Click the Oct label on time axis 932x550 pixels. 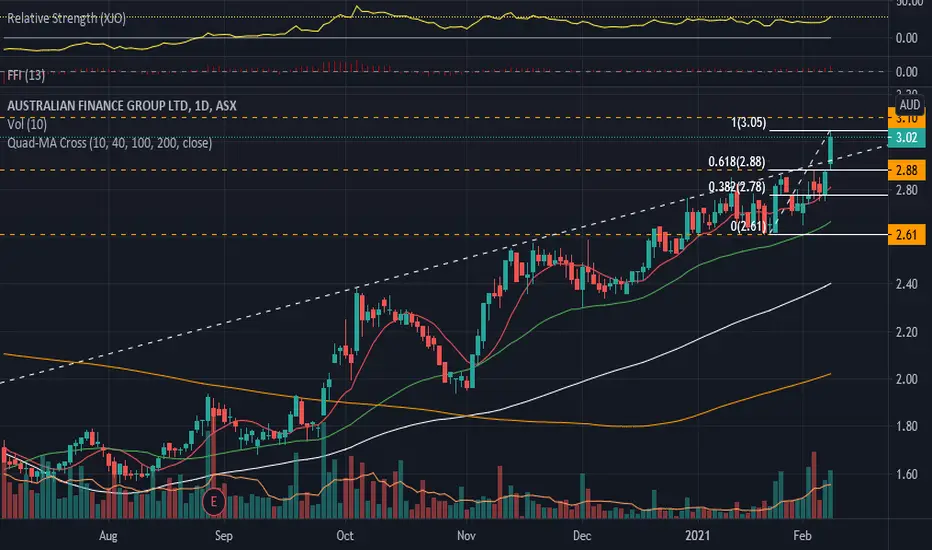pyautogui.click(x=345, y=536)
